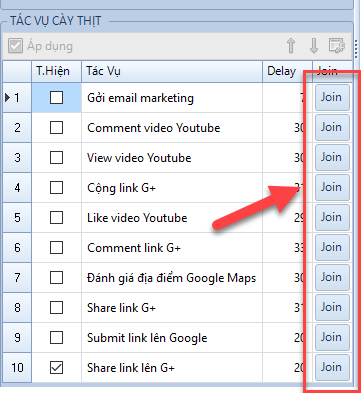Select the Share link lên G+ text

(x=131, y=368)
